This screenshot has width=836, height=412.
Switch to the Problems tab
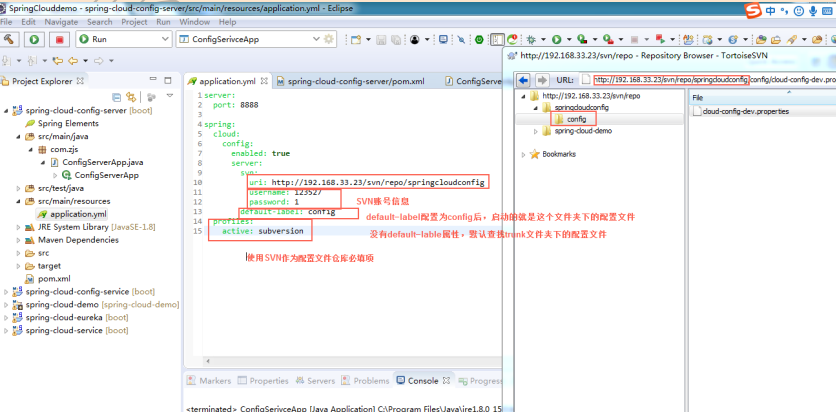(x=366, y=381)
